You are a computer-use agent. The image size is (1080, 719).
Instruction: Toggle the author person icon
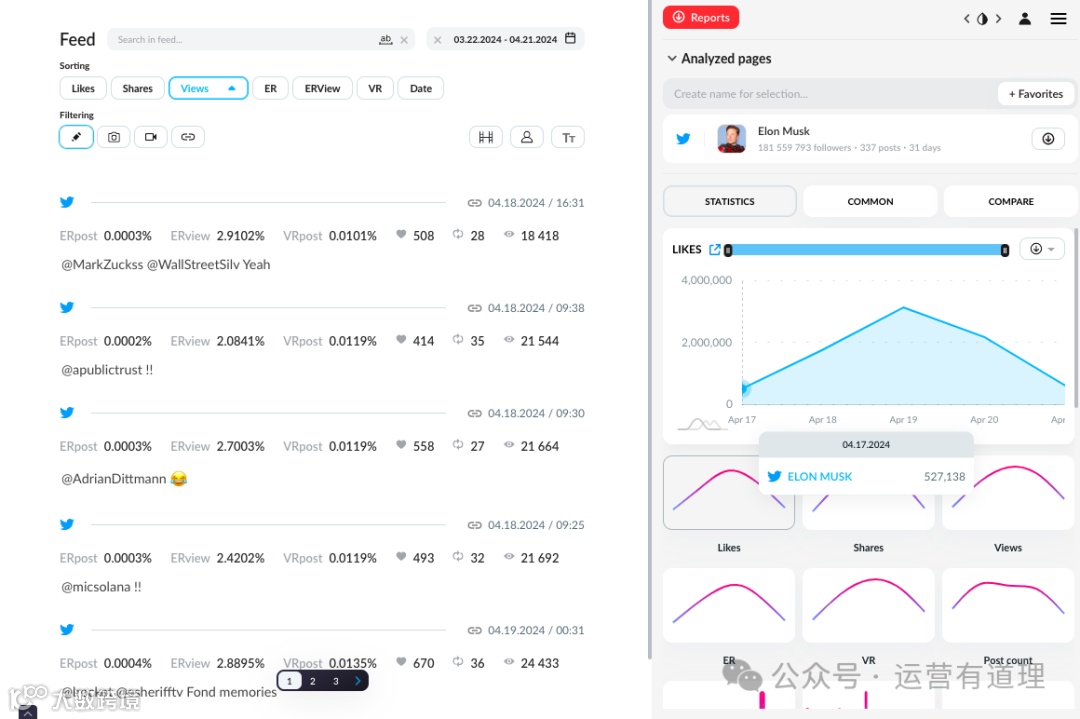point(527,137)
